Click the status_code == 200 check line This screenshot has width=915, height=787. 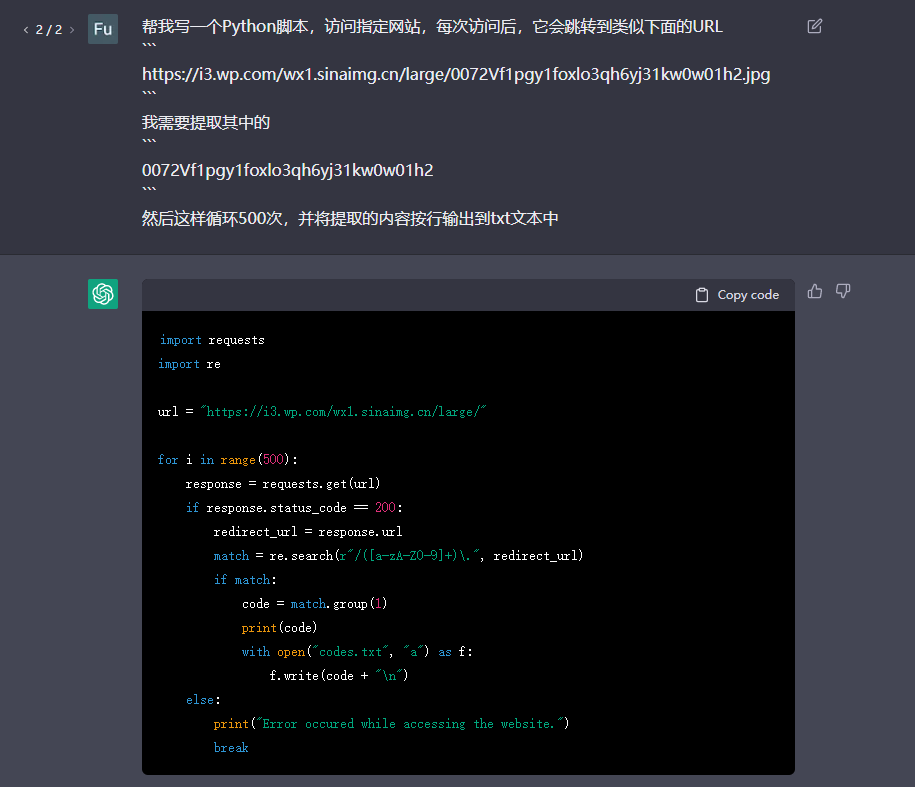[294, 508]
